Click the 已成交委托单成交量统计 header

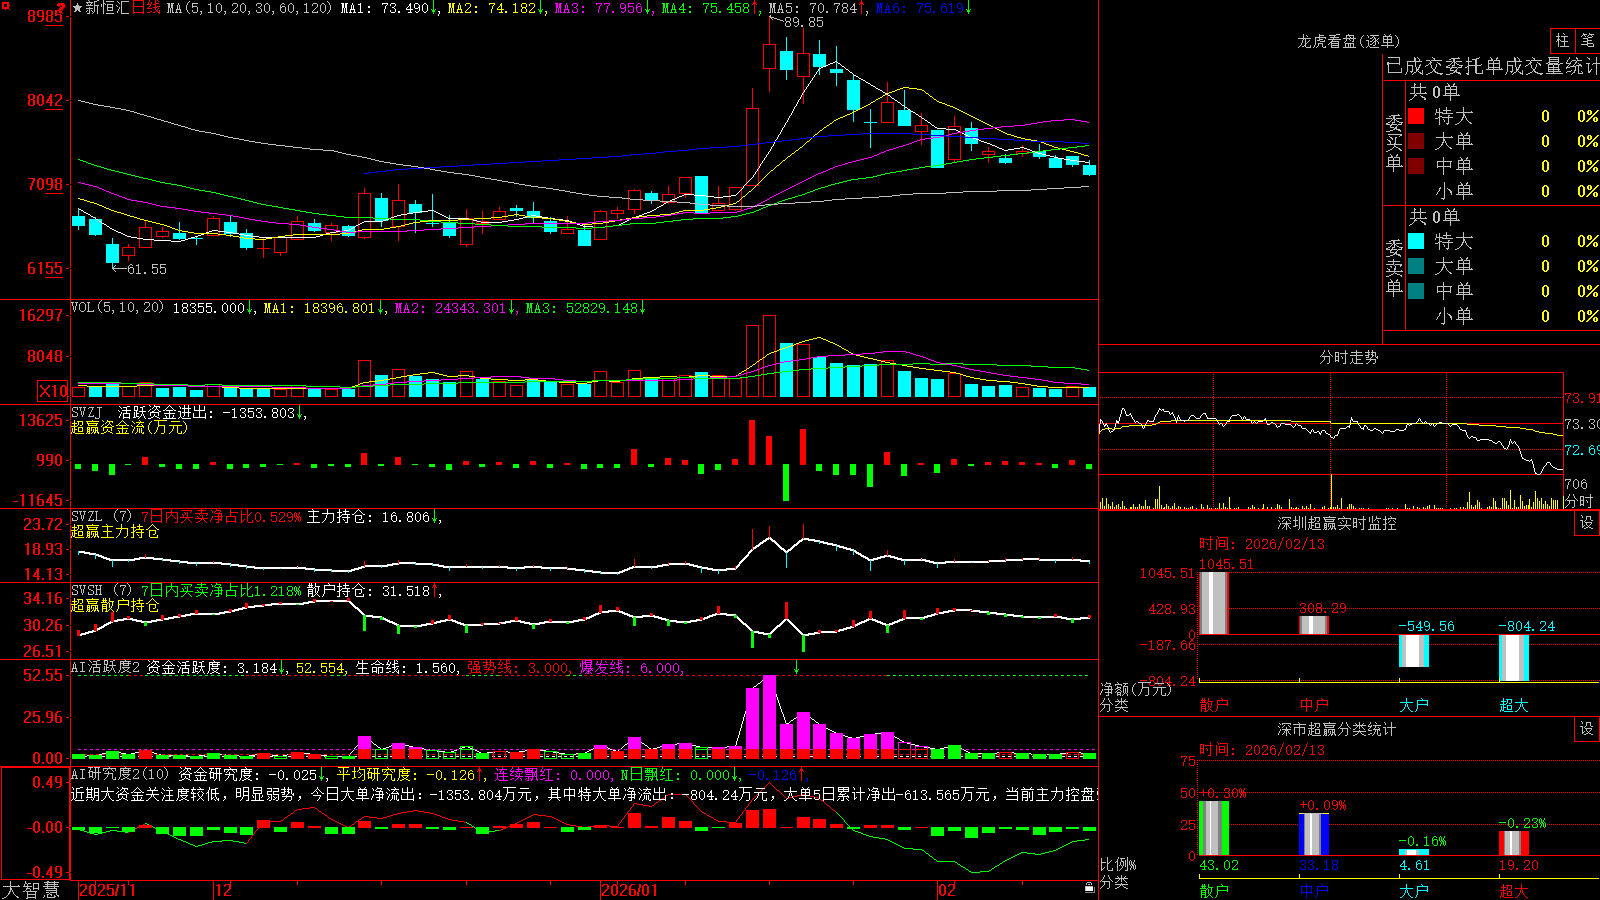(x=1492, y=66)
